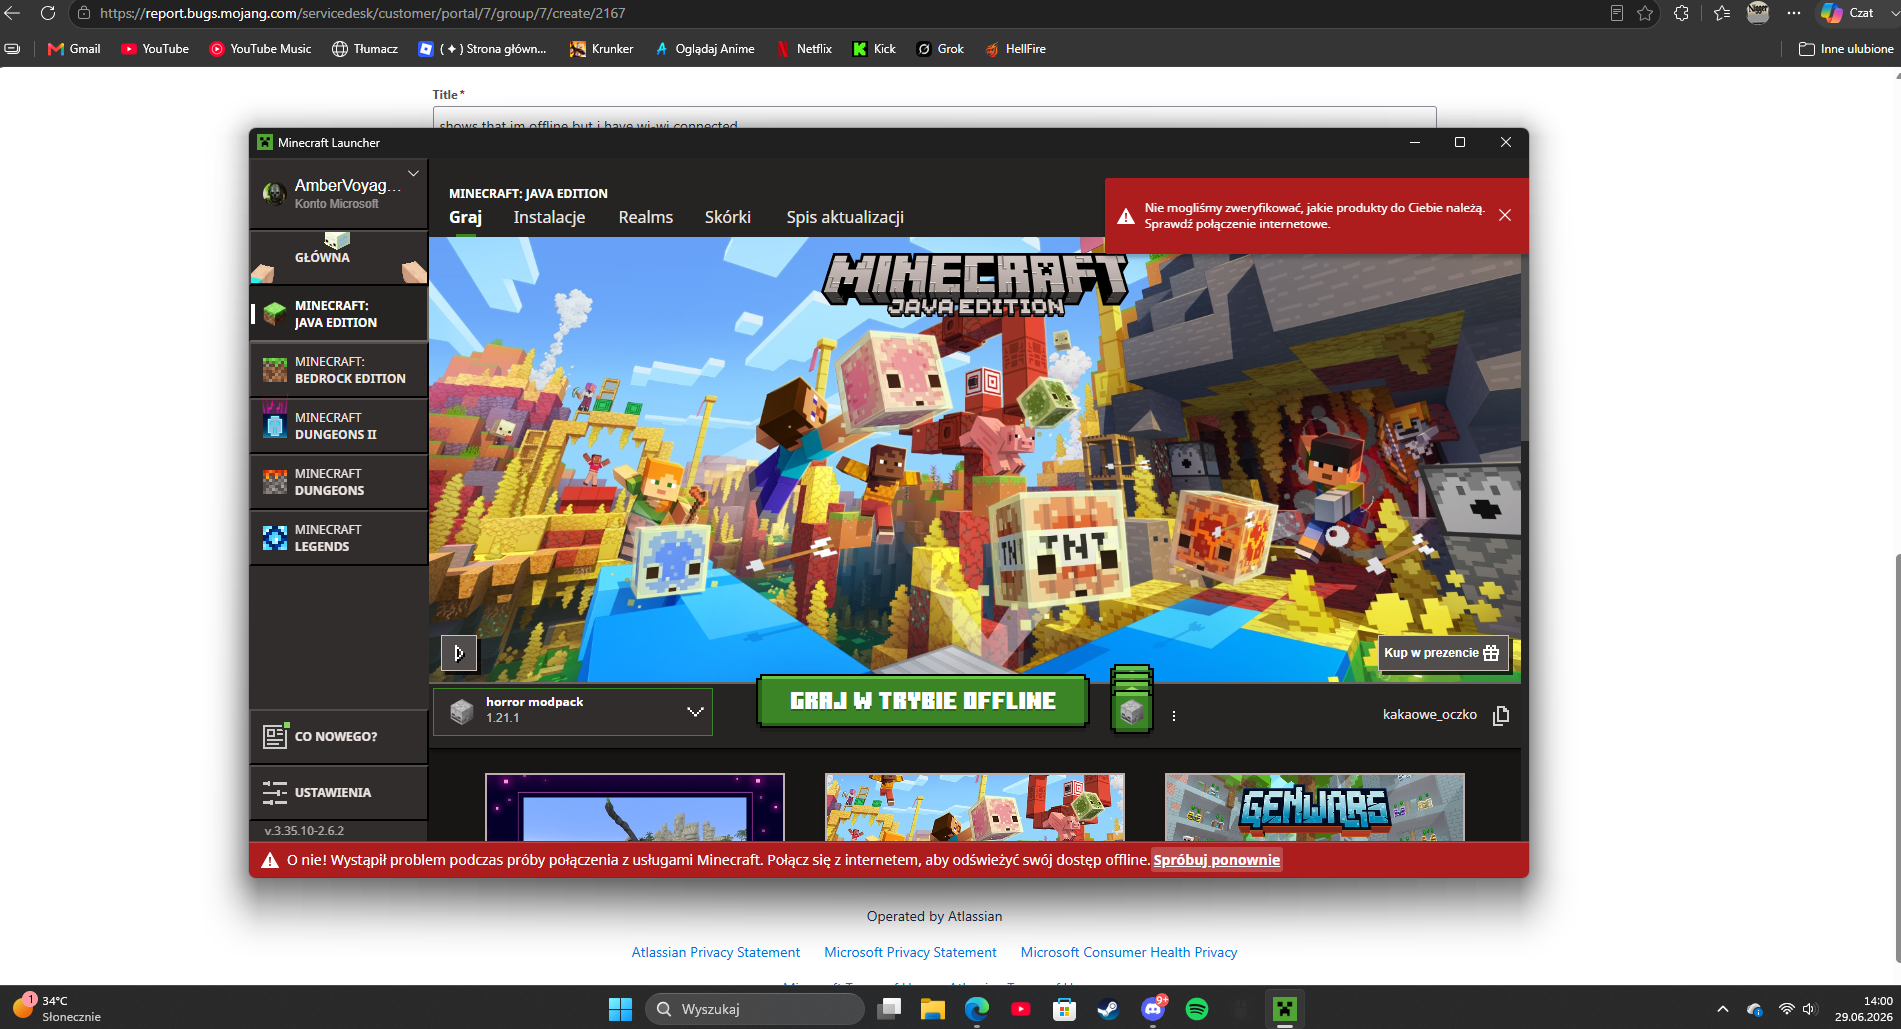Switch to the Graj tab
1901x1029 pixels.
465,217
